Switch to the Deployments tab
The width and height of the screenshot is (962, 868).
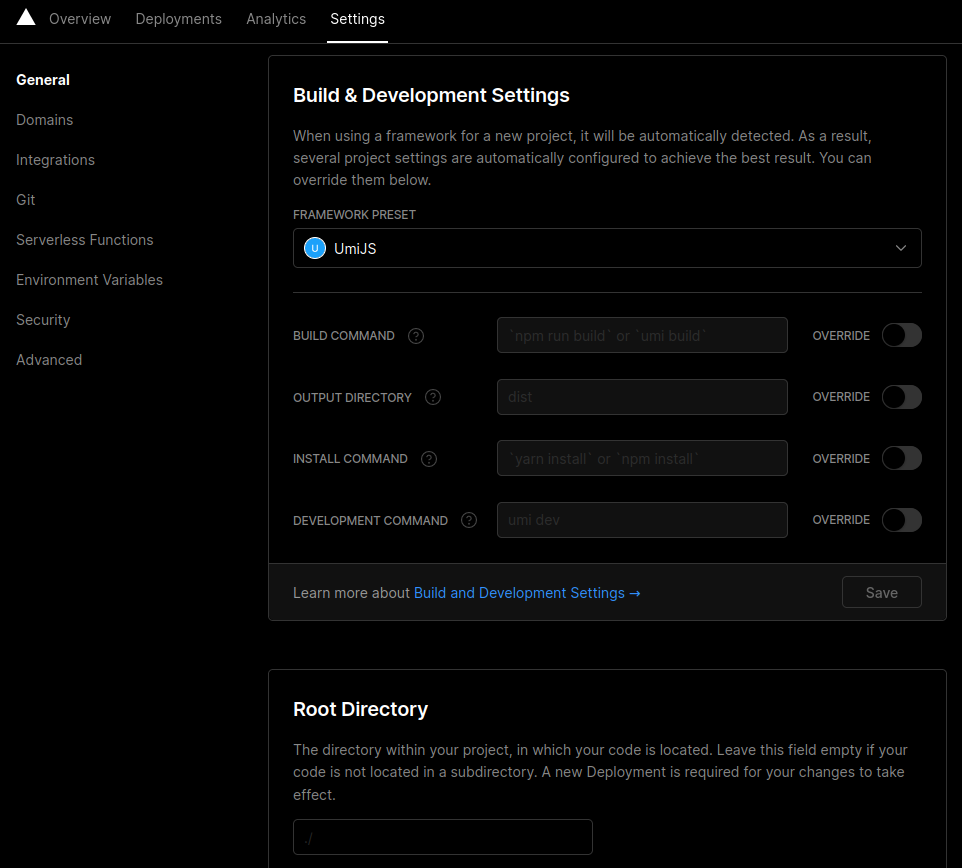(178, 19)
